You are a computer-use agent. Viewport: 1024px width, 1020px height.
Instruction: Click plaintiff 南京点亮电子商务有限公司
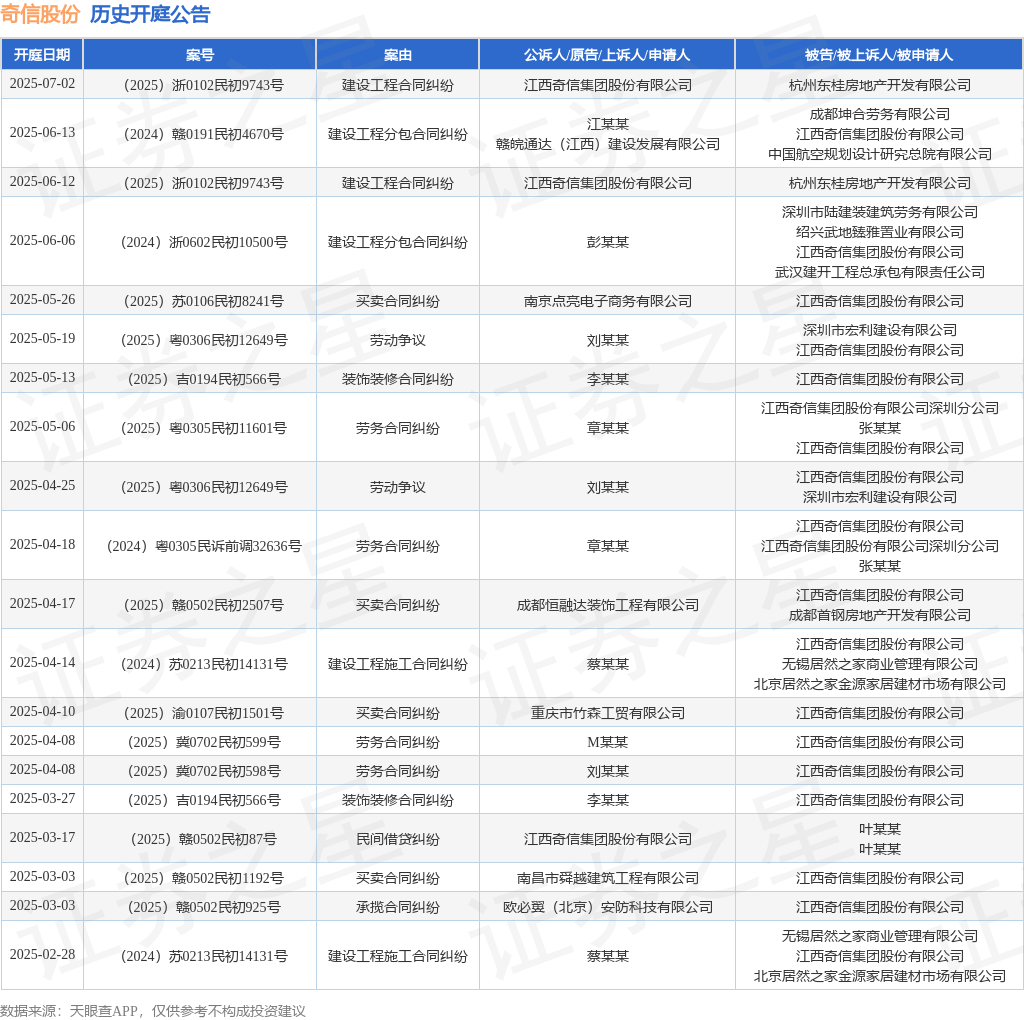tap(607, 300)
